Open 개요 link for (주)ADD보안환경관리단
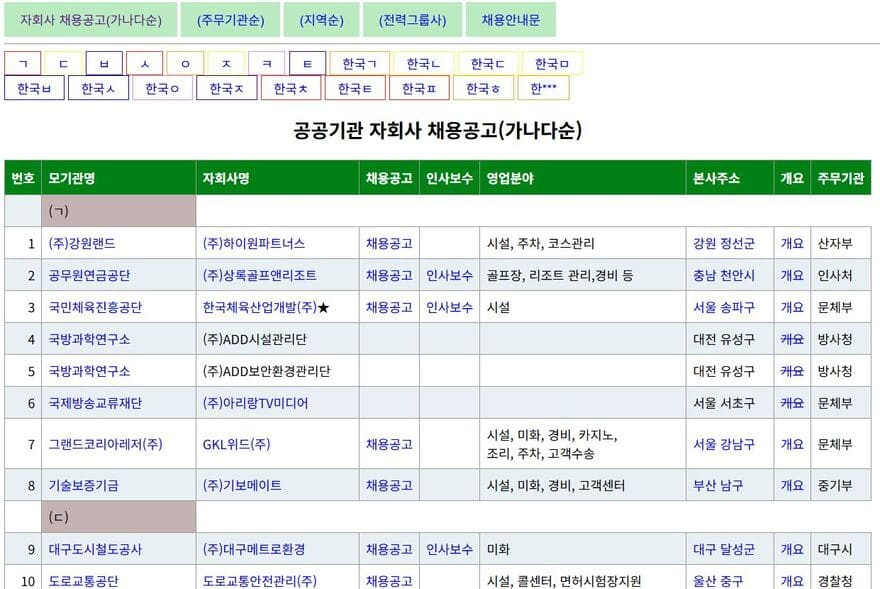The height and width of the screenshot is (589, 880). [792, 371]
